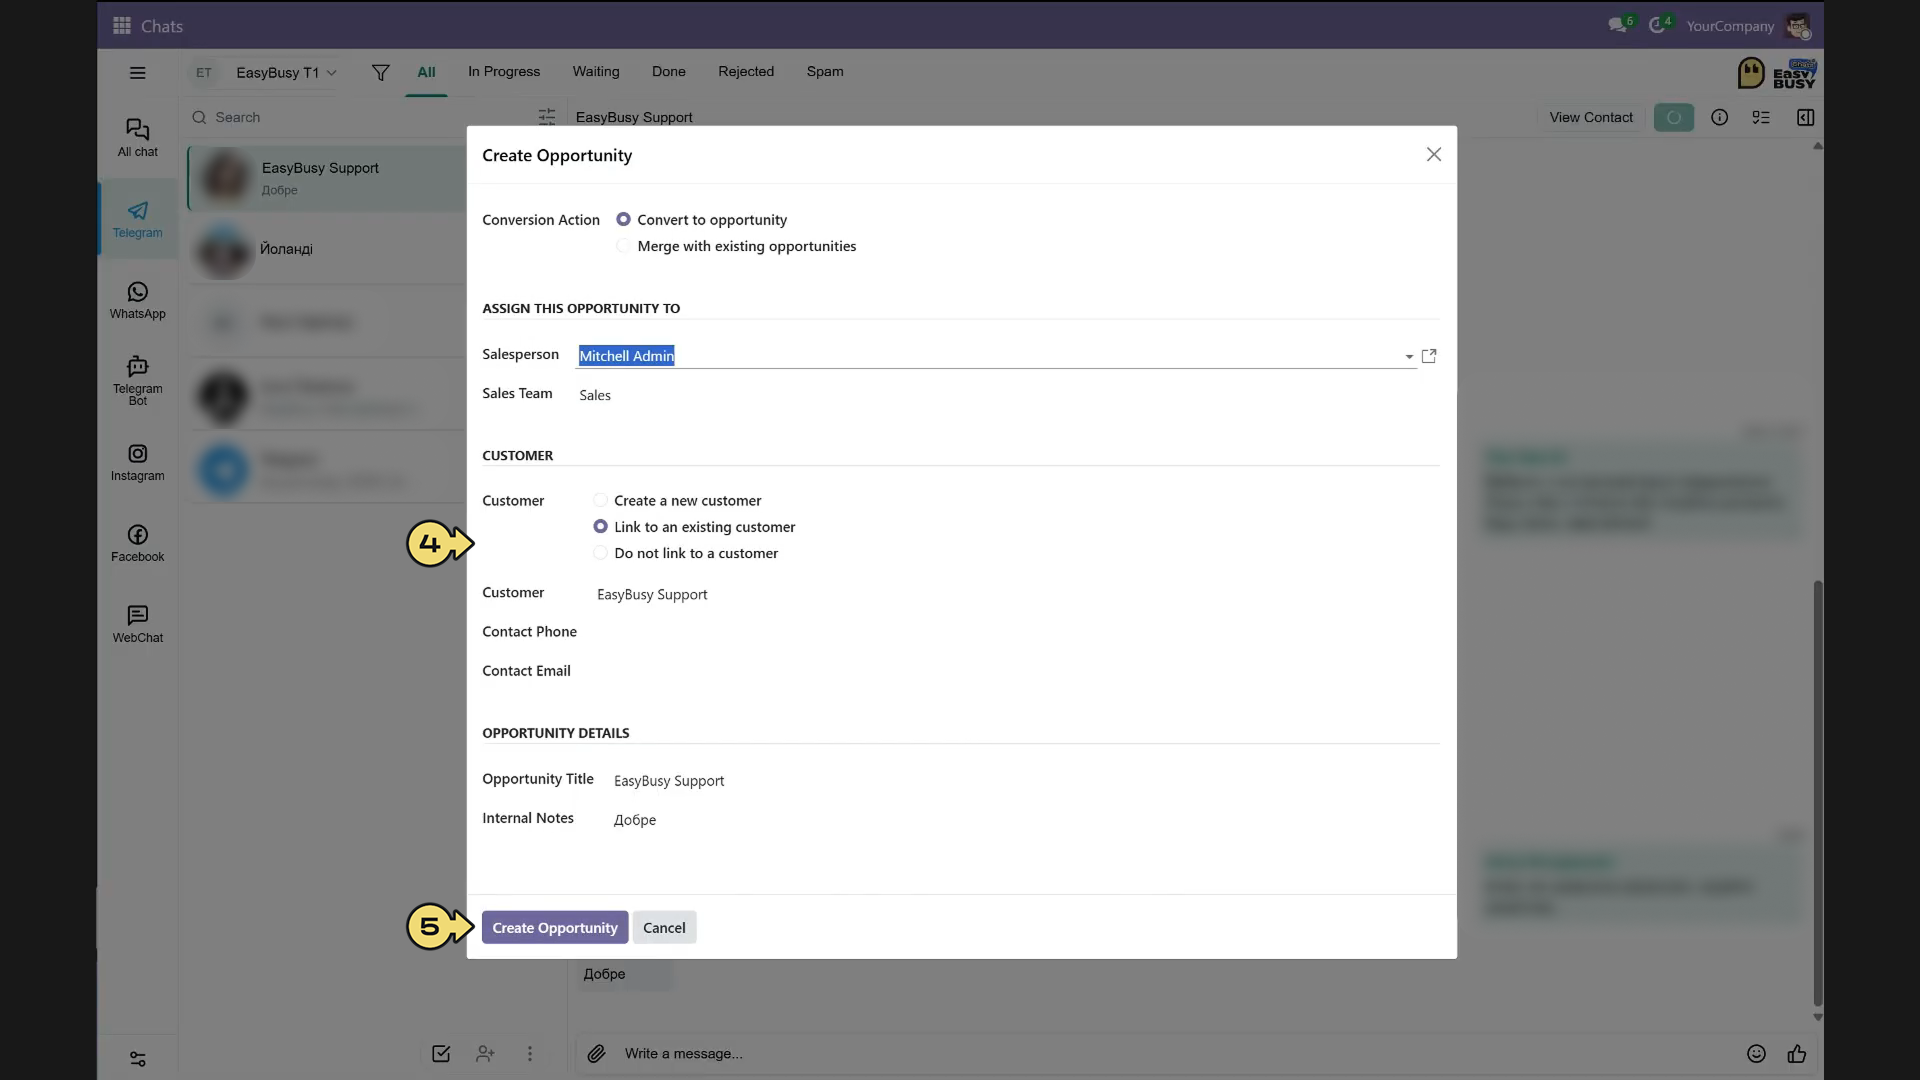The width and height of the screenshot is (1920, 1080).
Task: Choose Create a new customer
Action: point(600,500)
